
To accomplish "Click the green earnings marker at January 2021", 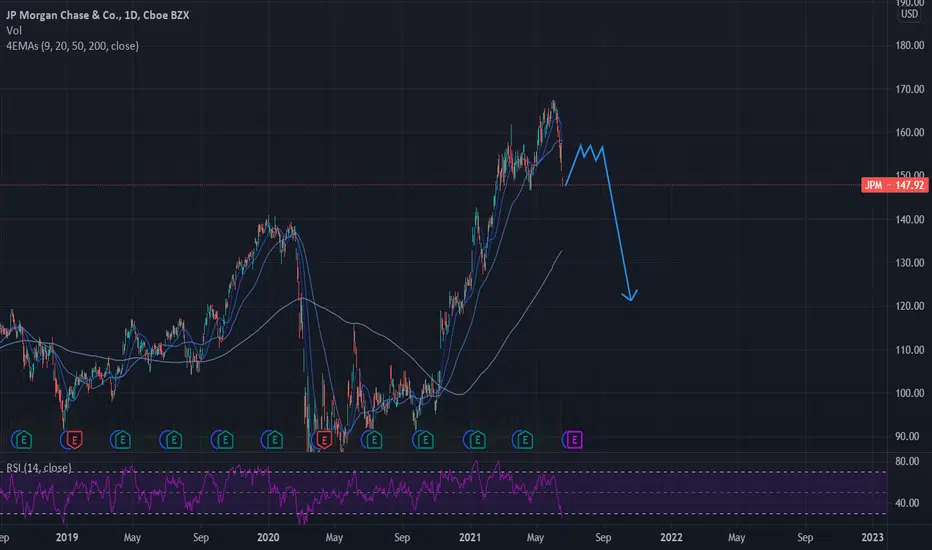I will (x=476, y=440).
